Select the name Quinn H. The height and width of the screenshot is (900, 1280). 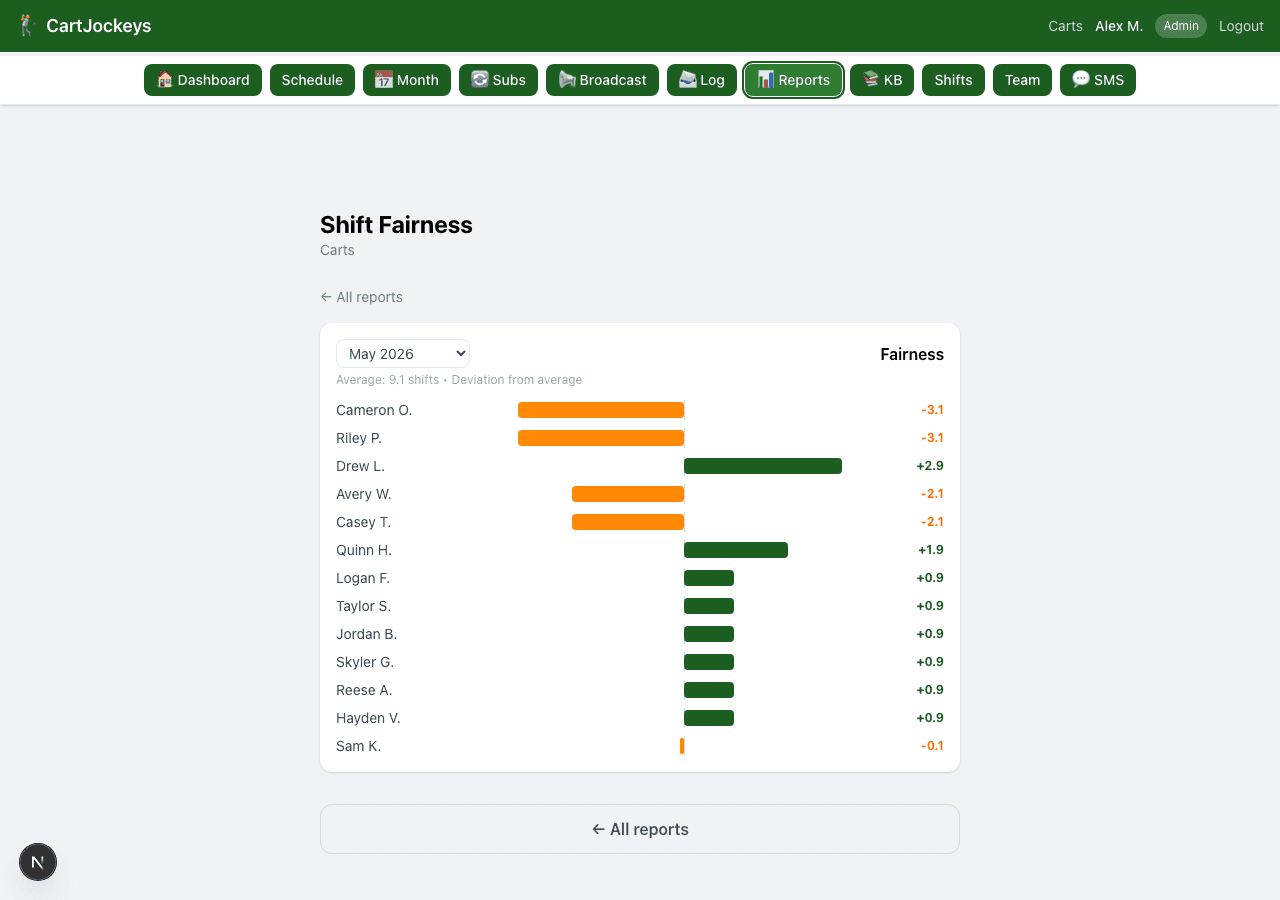pos(364,550)
